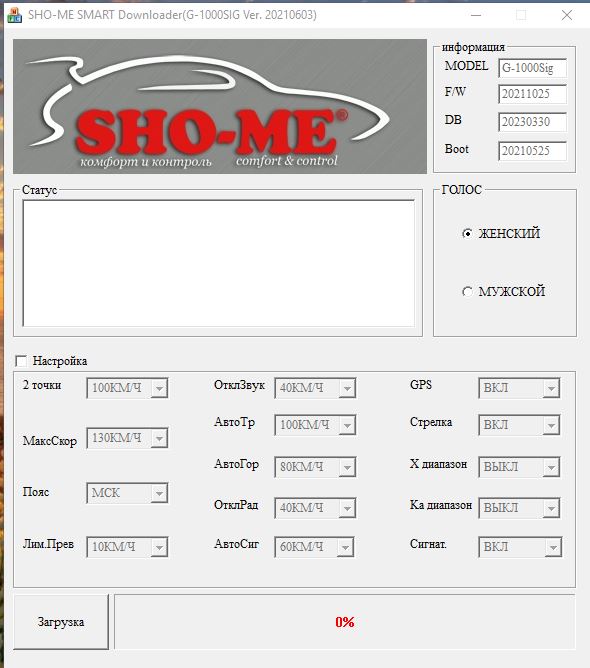Open the АвтоГор dropdown showing 80КМ/Ч
Viewport: 590px width, 668px height.
315,467
